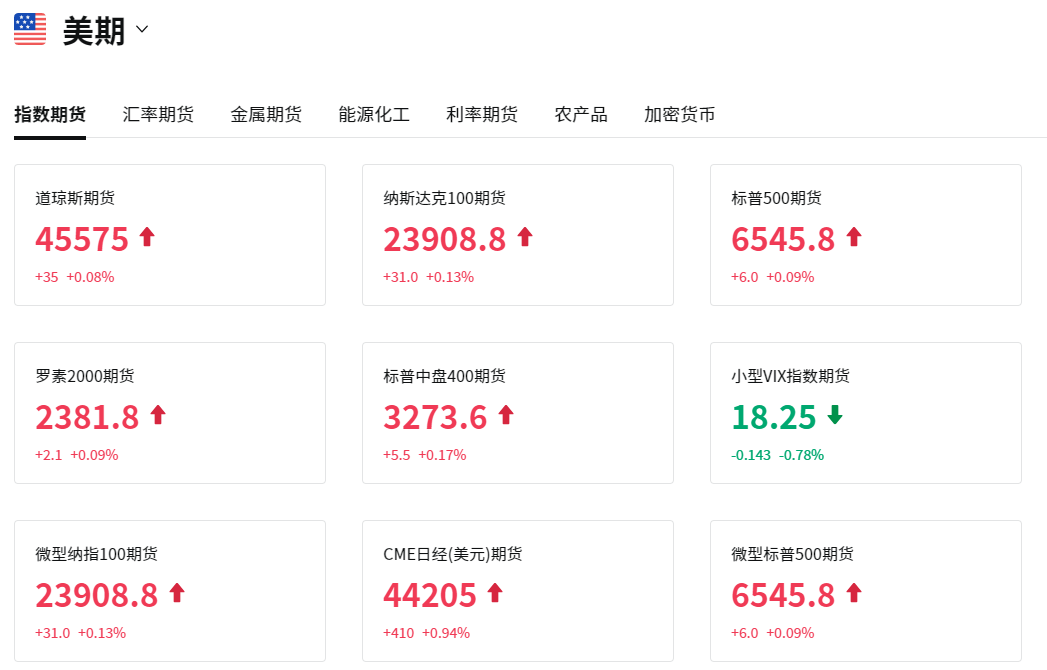The image size is (1047, 670).
Task: Click the 美期 heading text
Action: [x=93, y=31]
